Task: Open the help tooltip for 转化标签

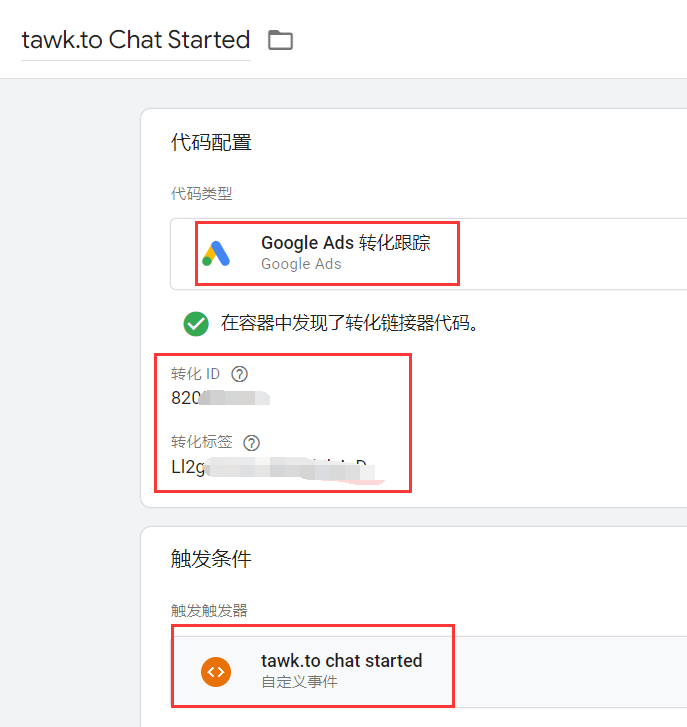Action: [251, 442]
